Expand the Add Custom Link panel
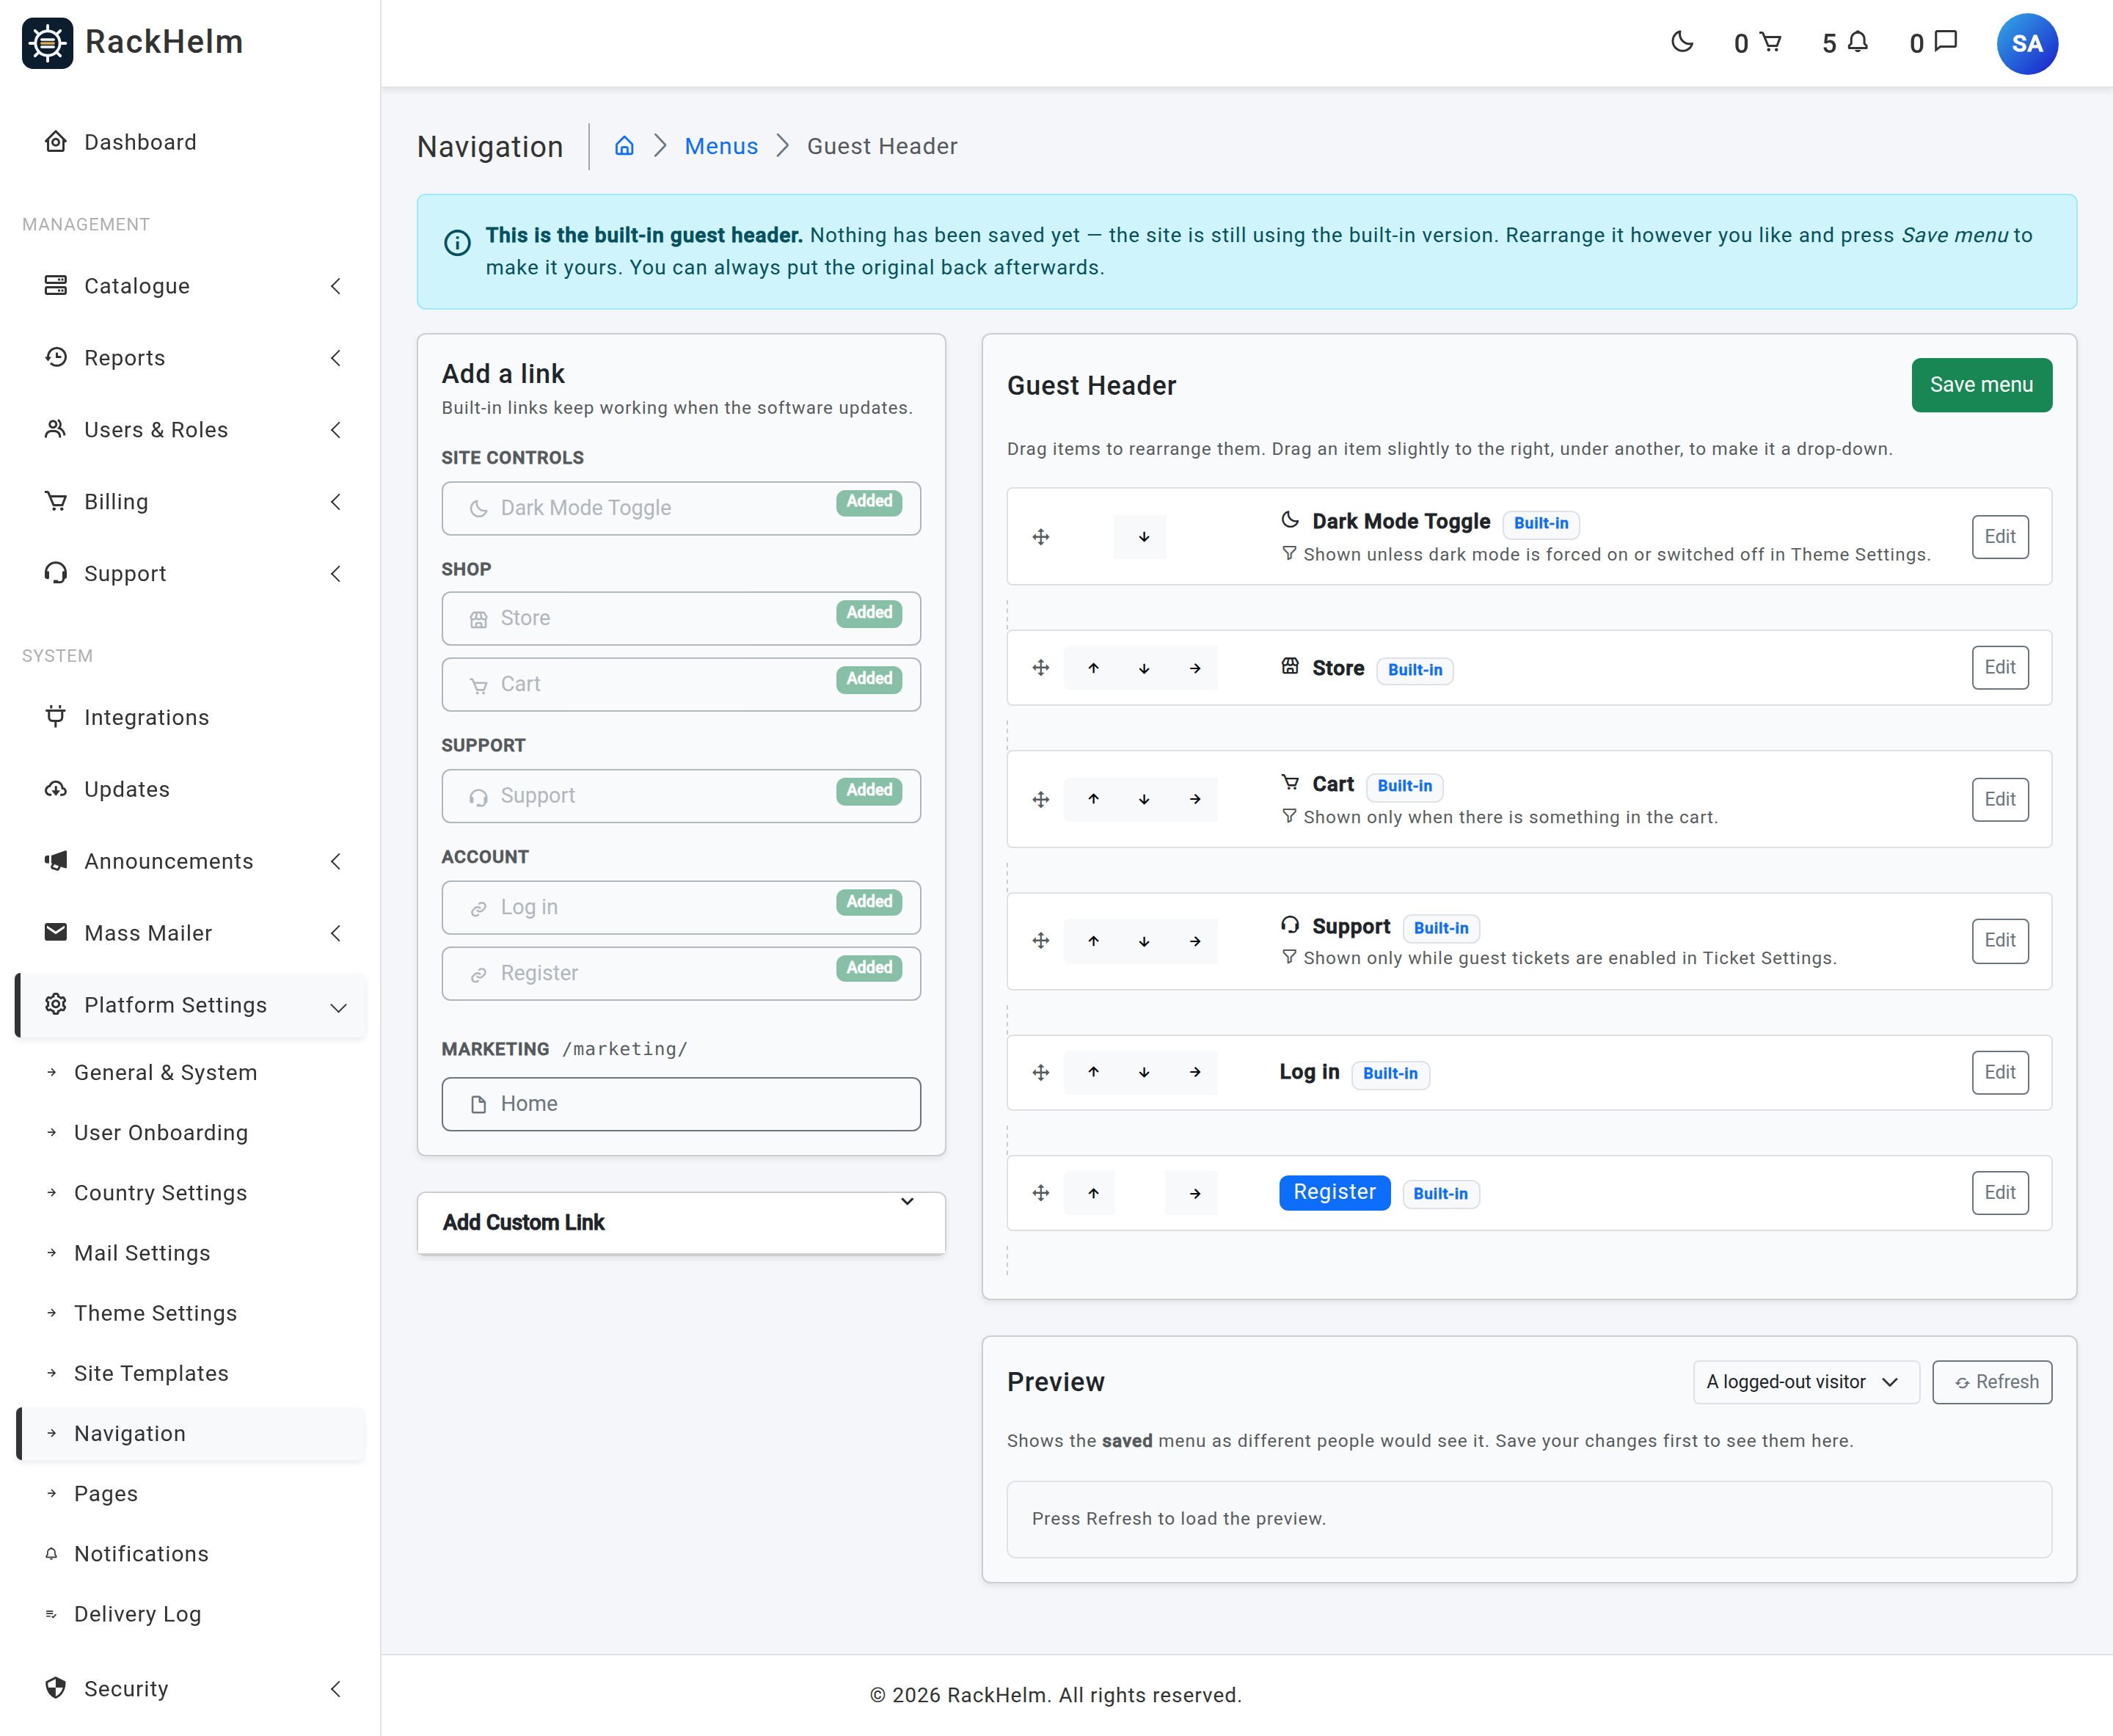Screen dimensions: 2113x1736 tap(680, 1222)
